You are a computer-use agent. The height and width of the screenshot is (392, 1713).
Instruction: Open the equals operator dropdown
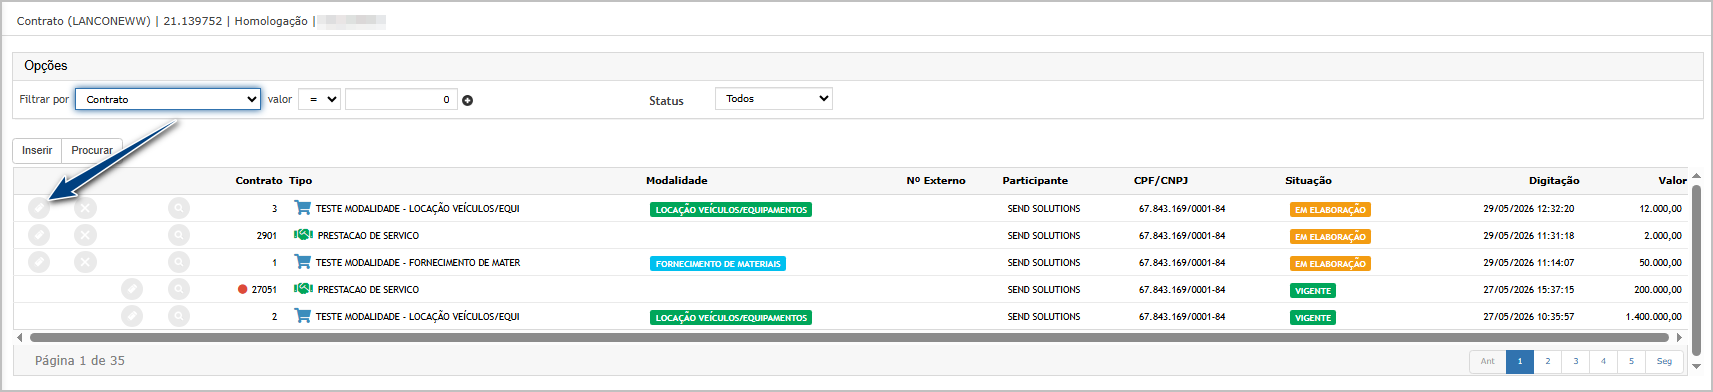coord(320,99)
